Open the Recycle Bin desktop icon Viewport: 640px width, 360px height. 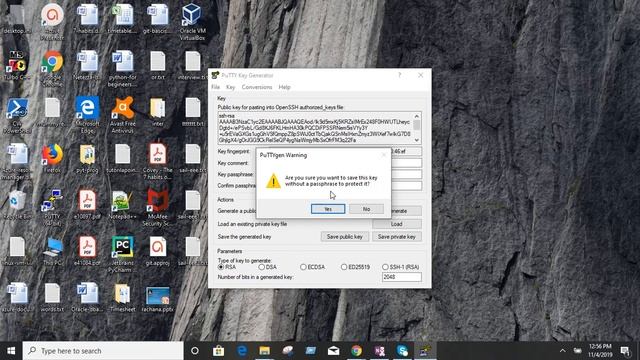(x=17, y=205)
